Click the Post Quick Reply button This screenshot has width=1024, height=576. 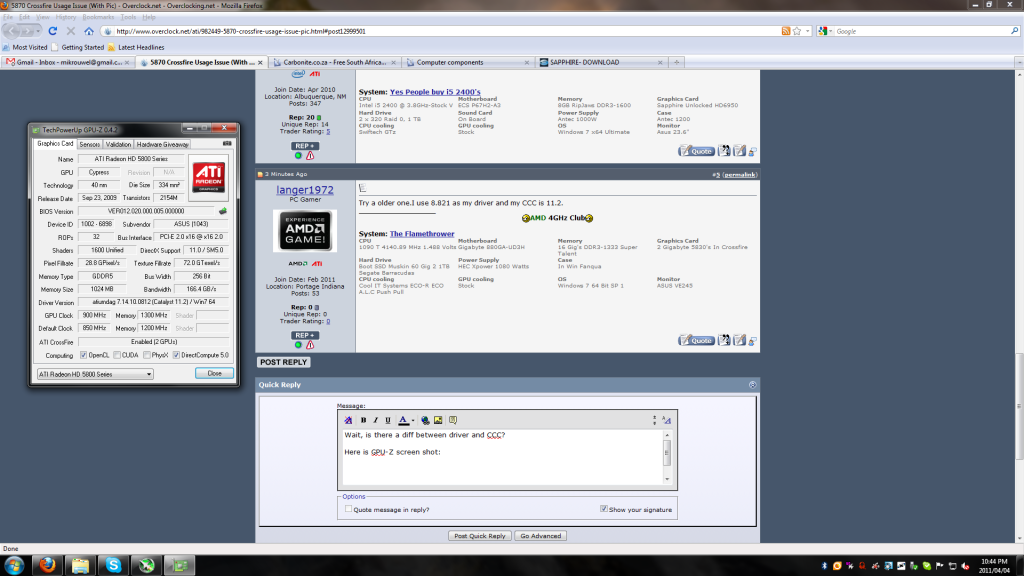(480, 536)
